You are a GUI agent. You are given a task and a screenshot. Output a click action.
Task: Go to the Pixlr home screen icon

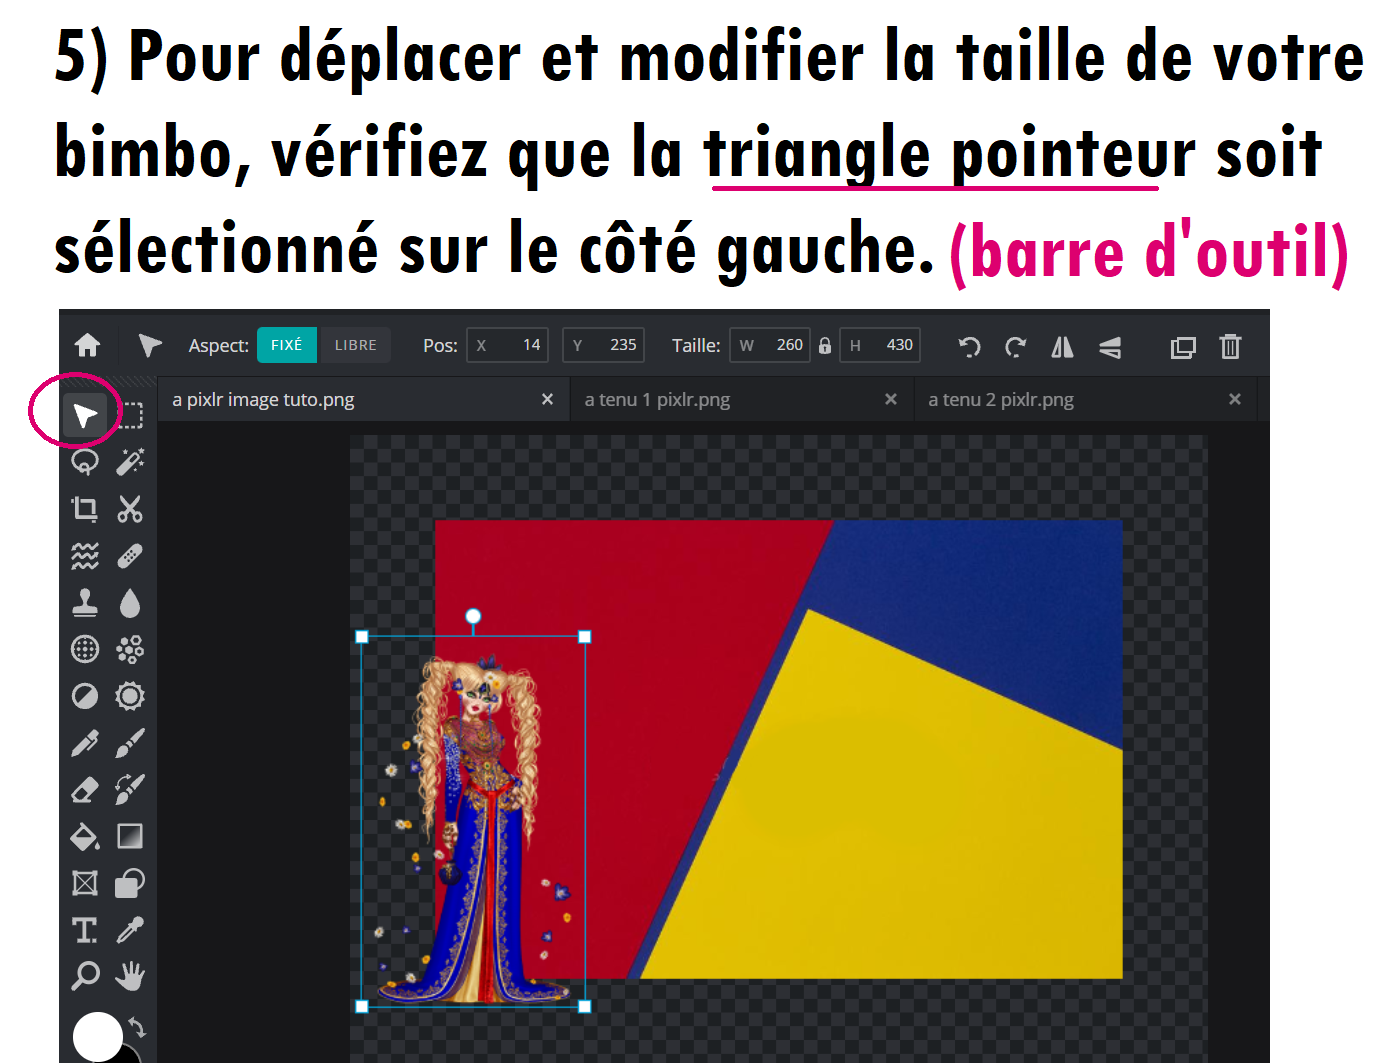(87, 345)
